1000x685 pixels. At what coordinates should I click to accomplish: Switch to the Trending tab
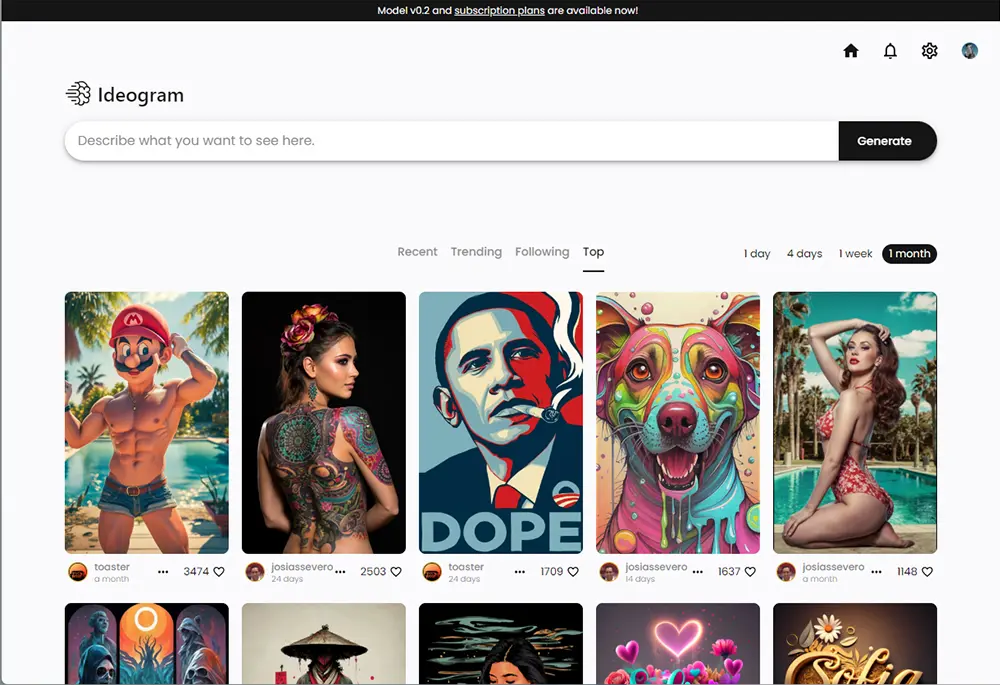[x=476, y=252]
